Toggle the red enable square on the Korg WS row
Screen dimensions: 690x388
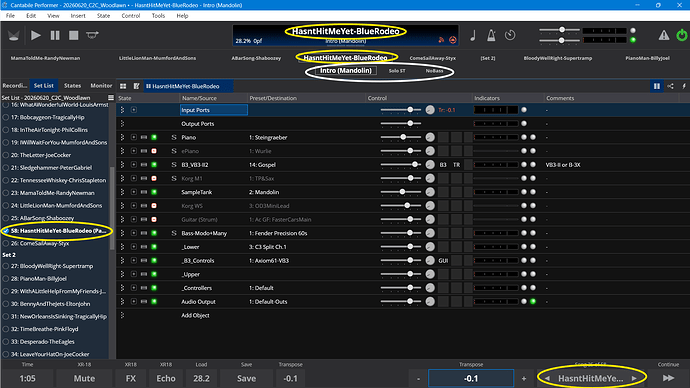coord(154,205)
